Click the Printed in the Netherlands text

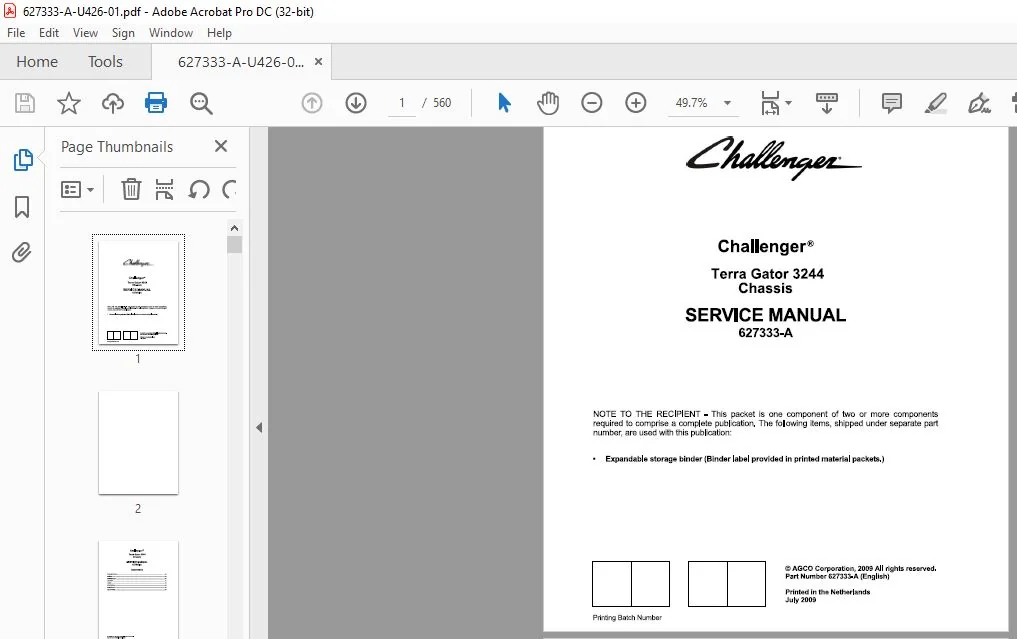click(828, 592)
